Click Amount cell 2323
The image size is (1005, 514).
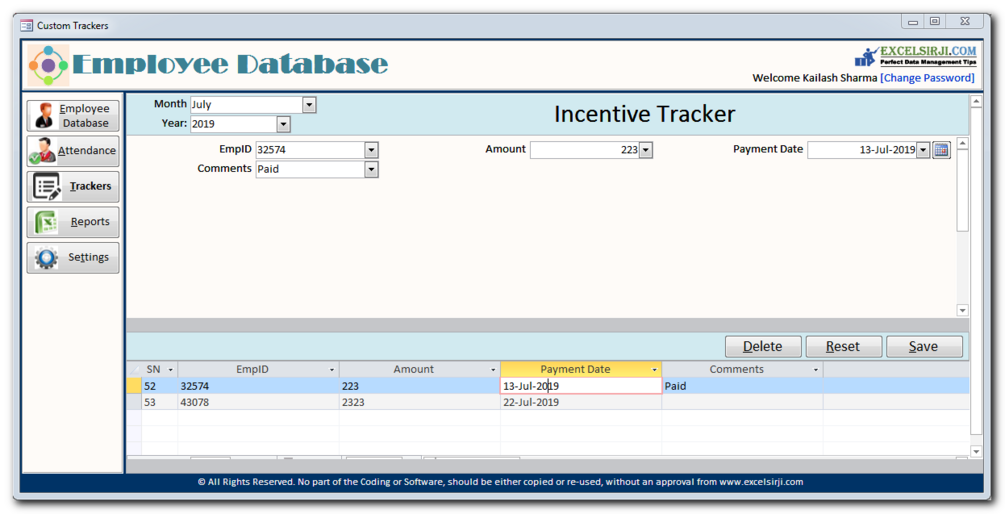(x=420, y=402)
